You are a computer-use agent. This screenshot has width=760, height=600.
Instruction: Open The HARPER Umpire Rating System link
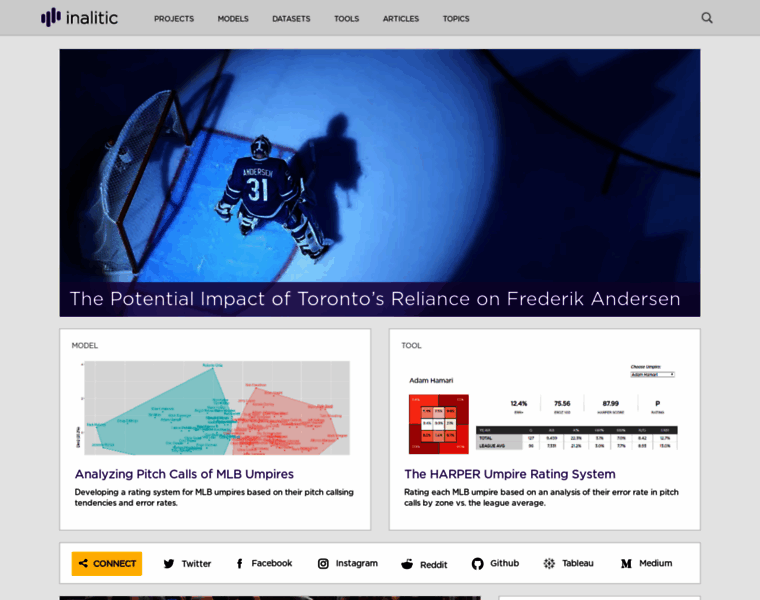(x=510, y=474)
